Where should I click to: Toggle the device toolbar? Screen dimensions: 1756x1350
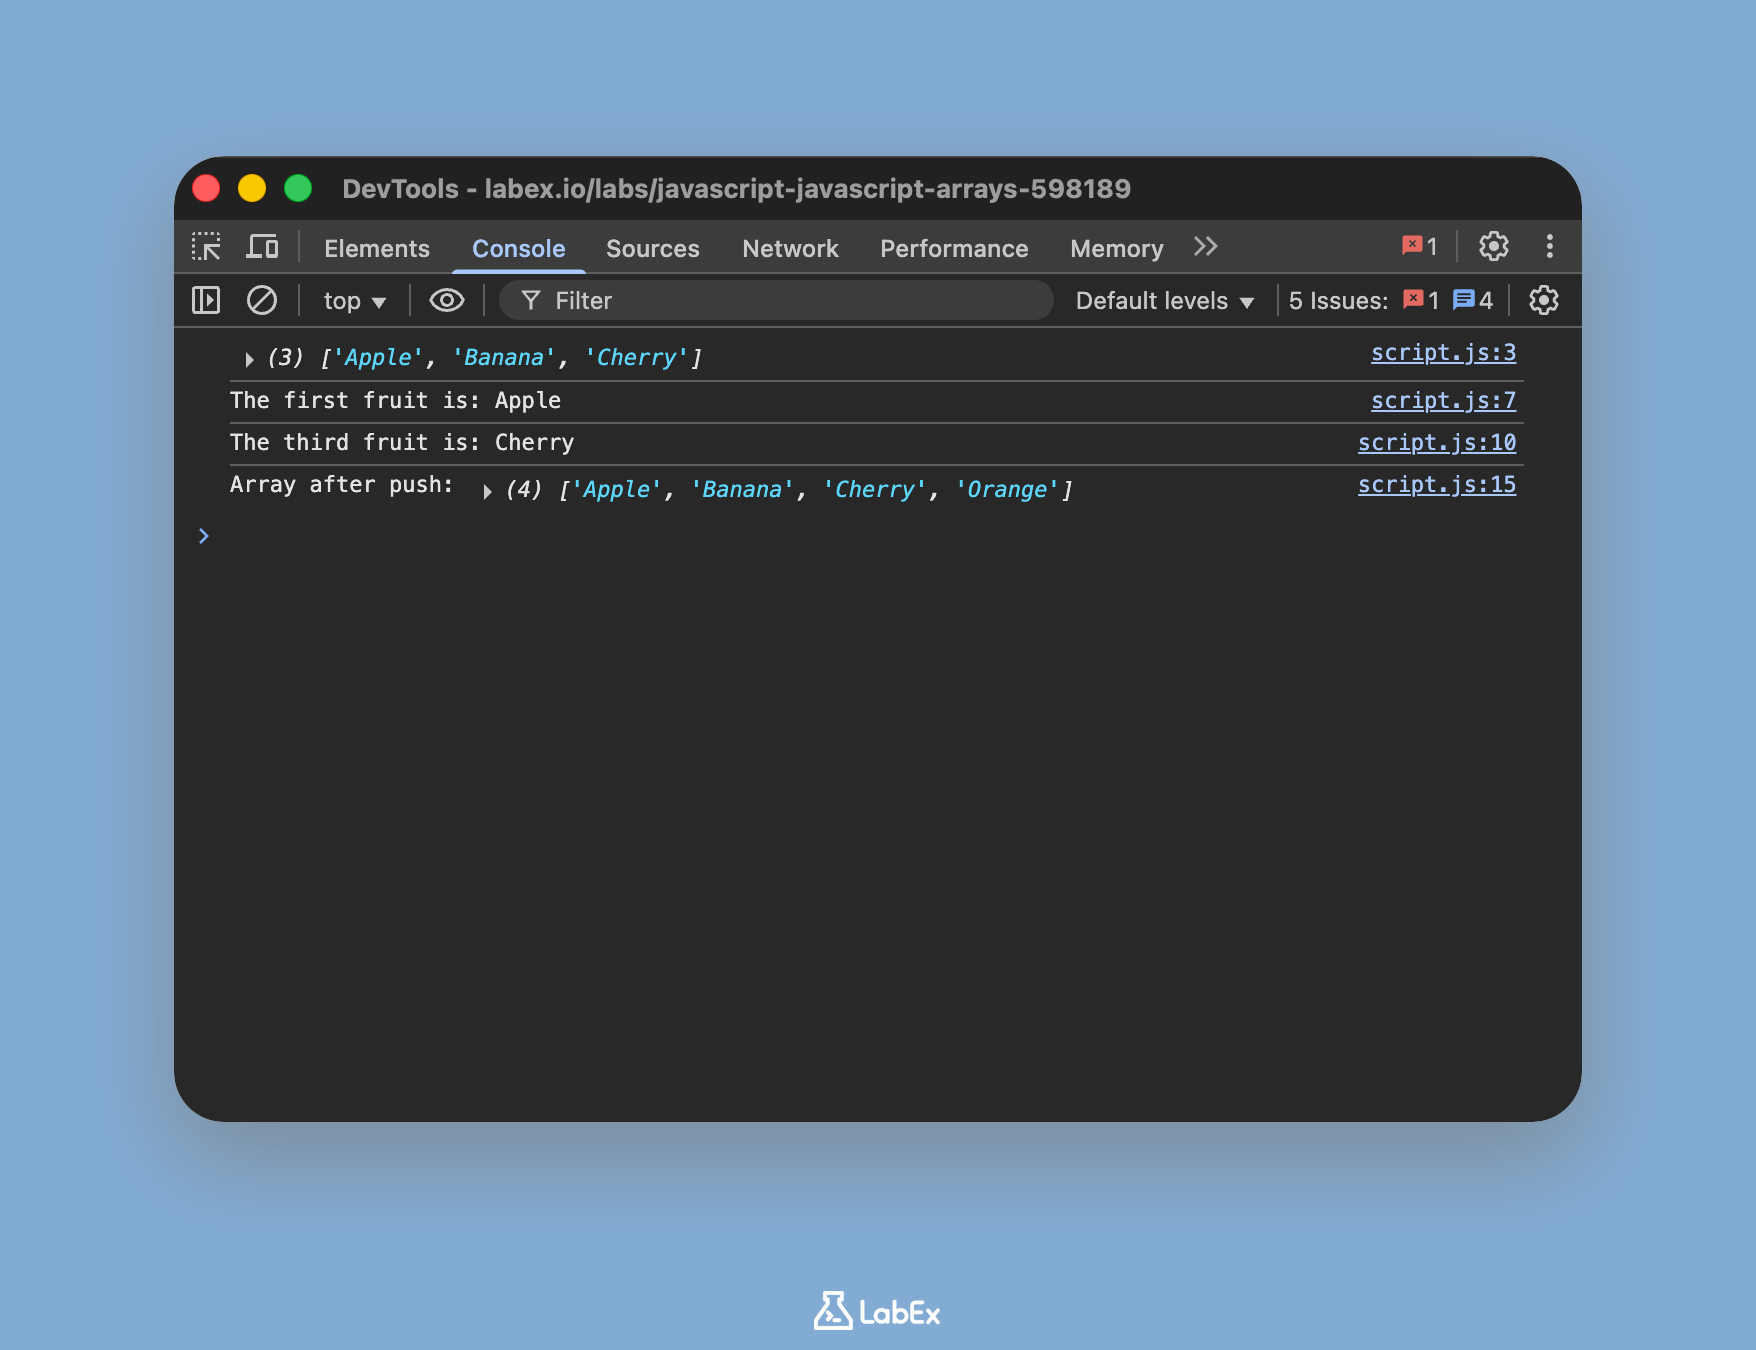click(263, 246)
